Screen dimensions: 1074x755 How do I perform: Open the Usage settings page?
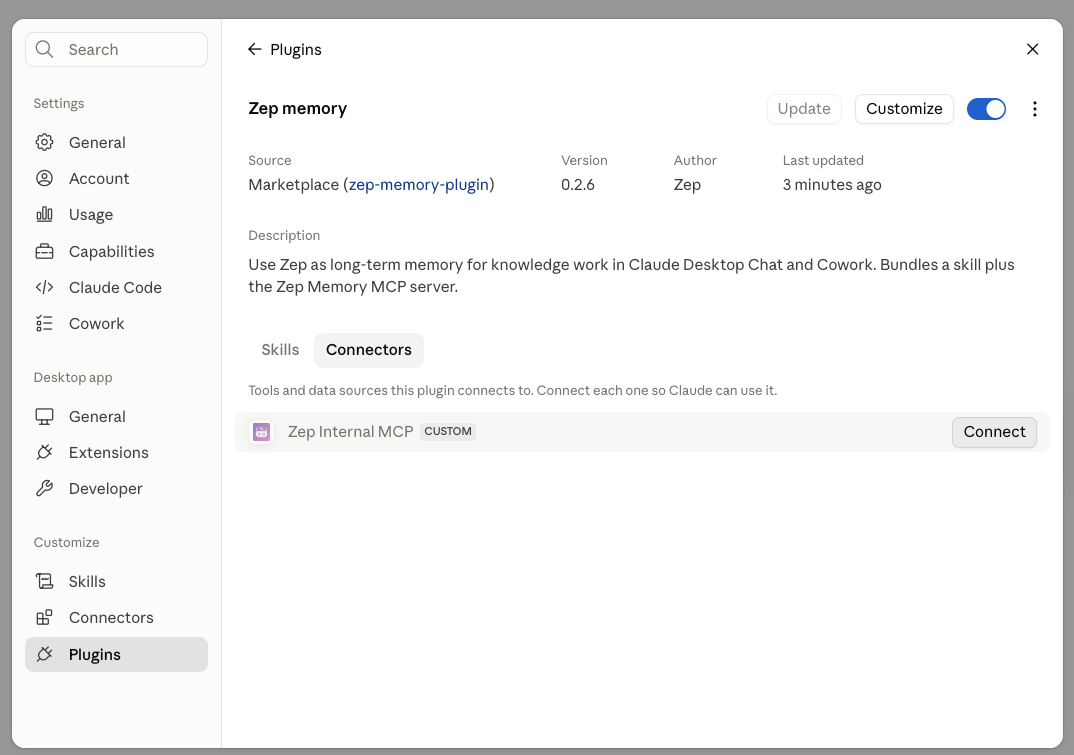(x=116, y=215)
